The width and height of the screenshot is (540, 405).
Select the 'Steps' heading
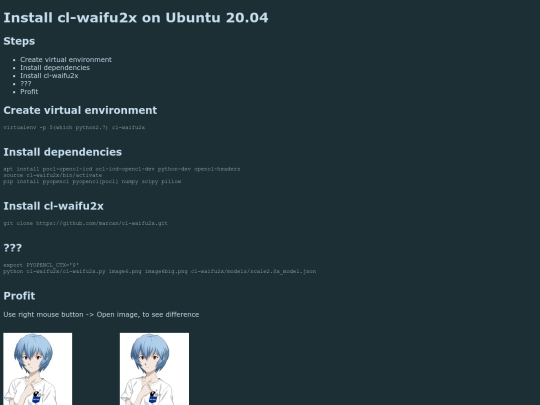[19, 41]
